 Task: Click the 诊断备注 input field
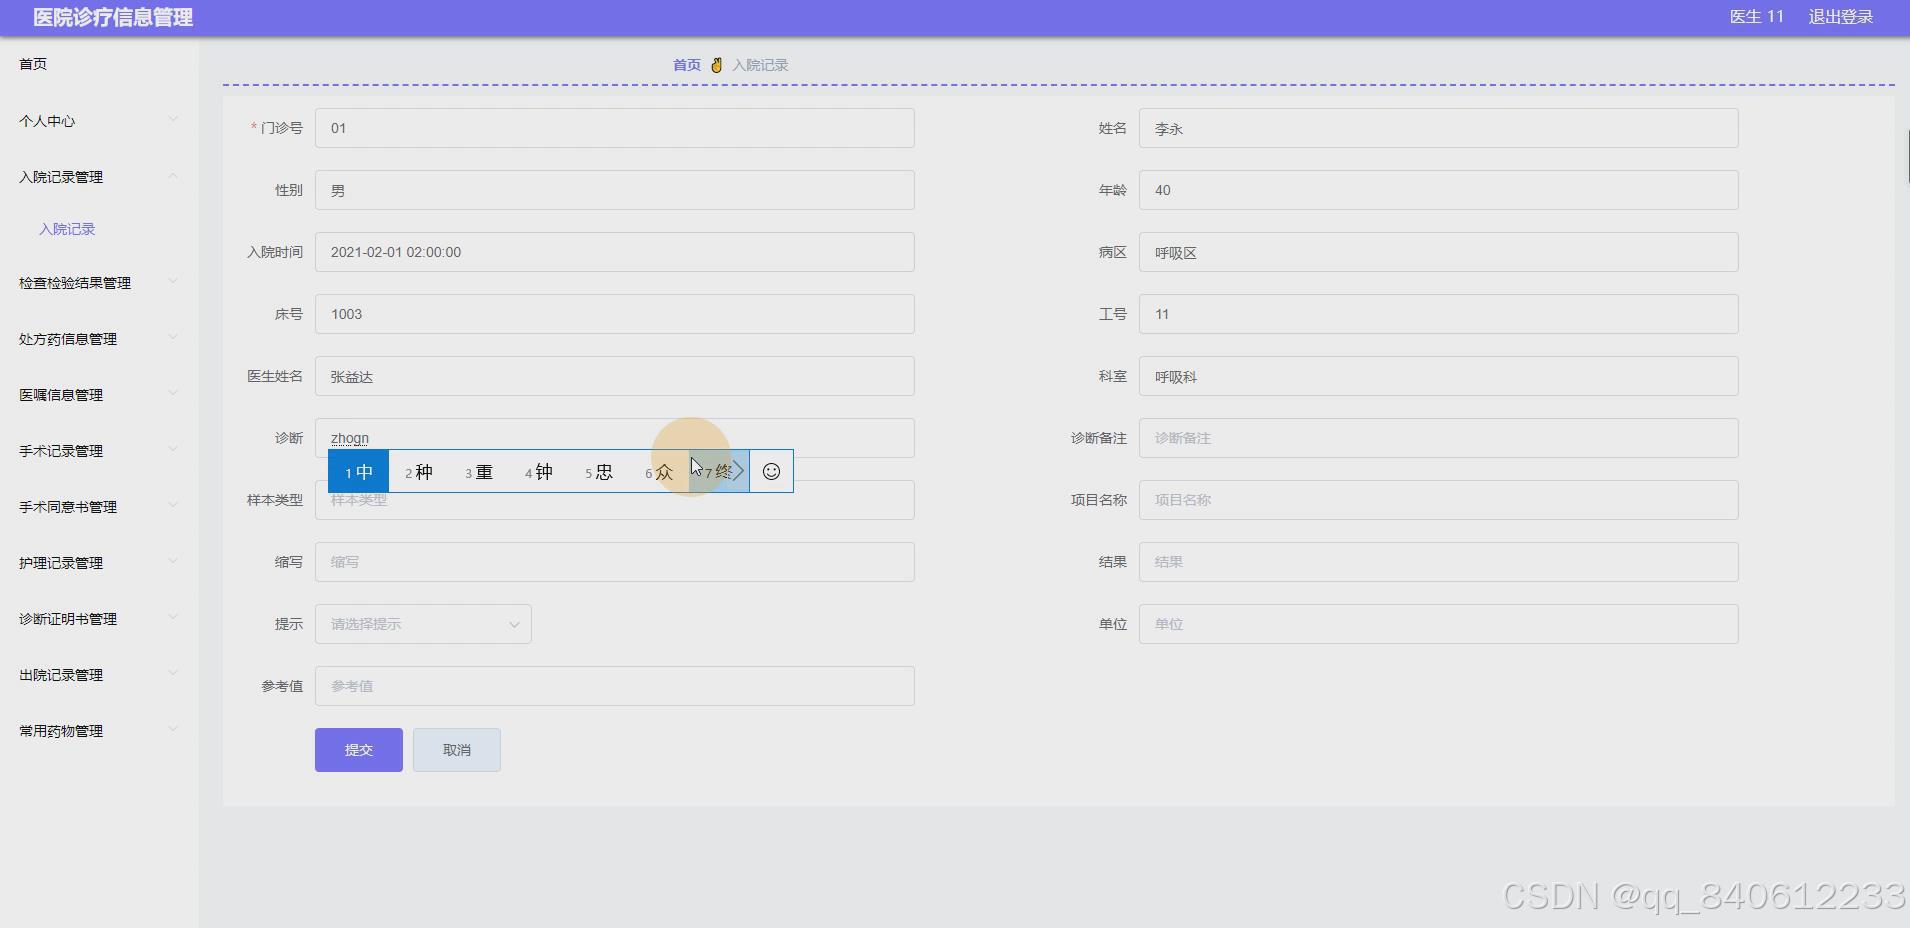[1439, 438]
